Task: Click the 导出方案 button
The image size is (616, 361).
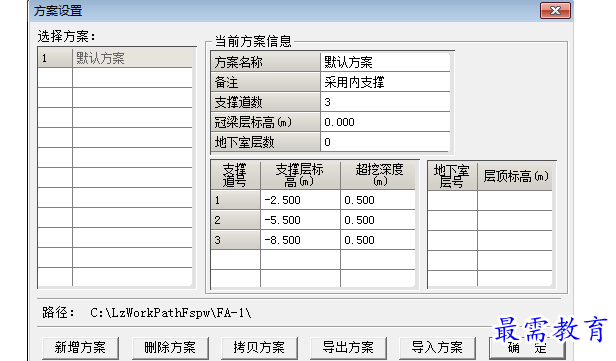Action: tap(348, 347)
